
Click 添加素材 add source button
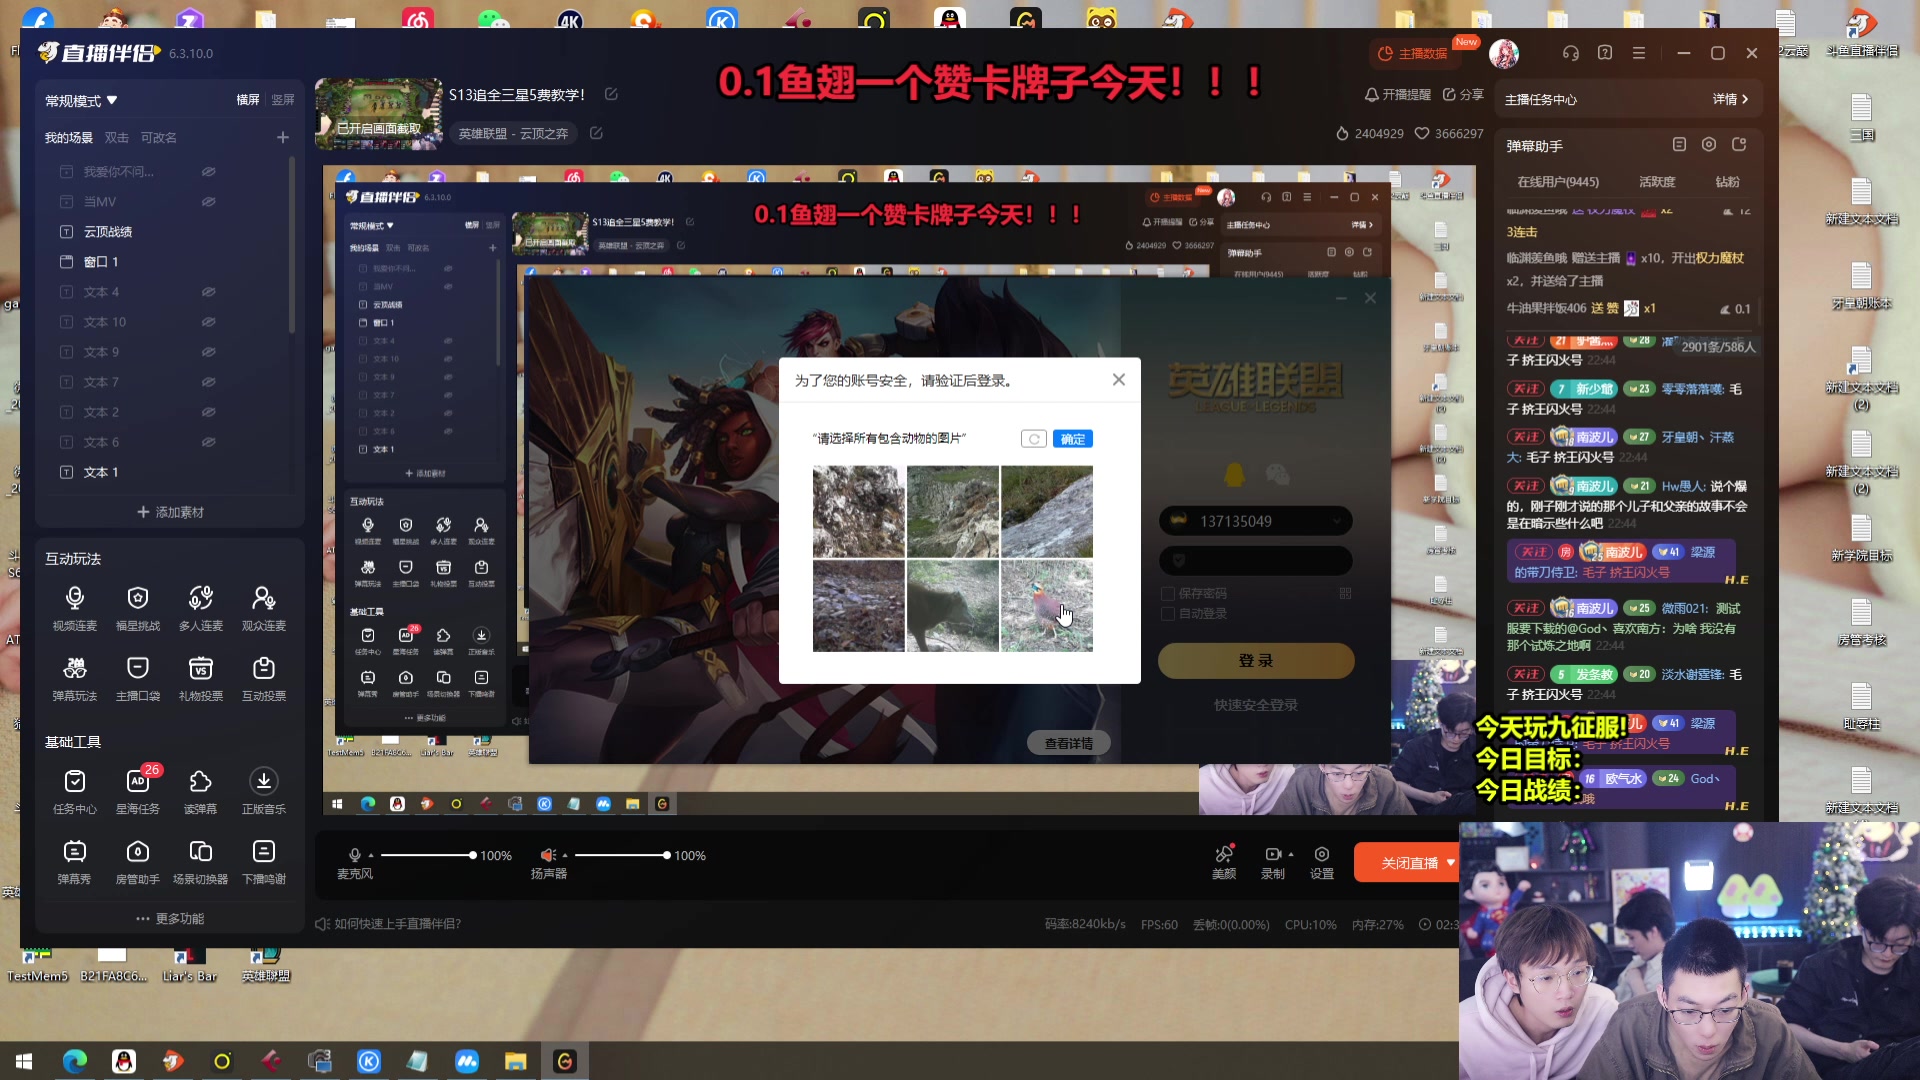coord(170,512)
